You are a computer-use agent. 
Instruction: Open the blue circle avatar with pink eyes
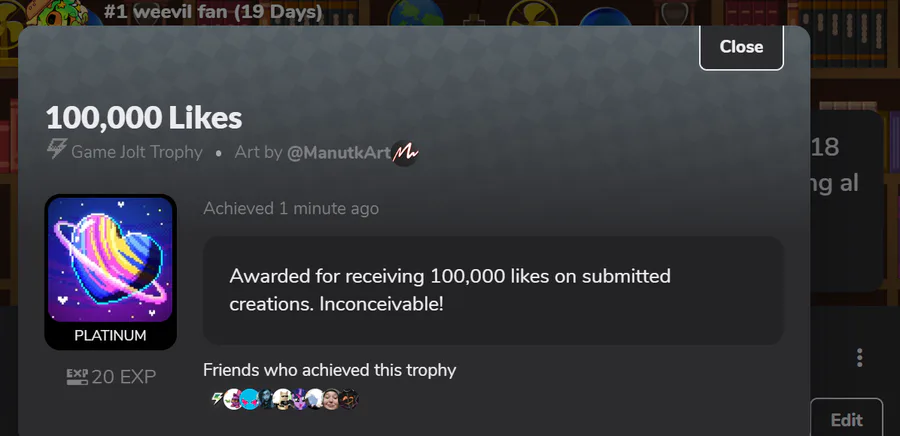click(250, 399)
